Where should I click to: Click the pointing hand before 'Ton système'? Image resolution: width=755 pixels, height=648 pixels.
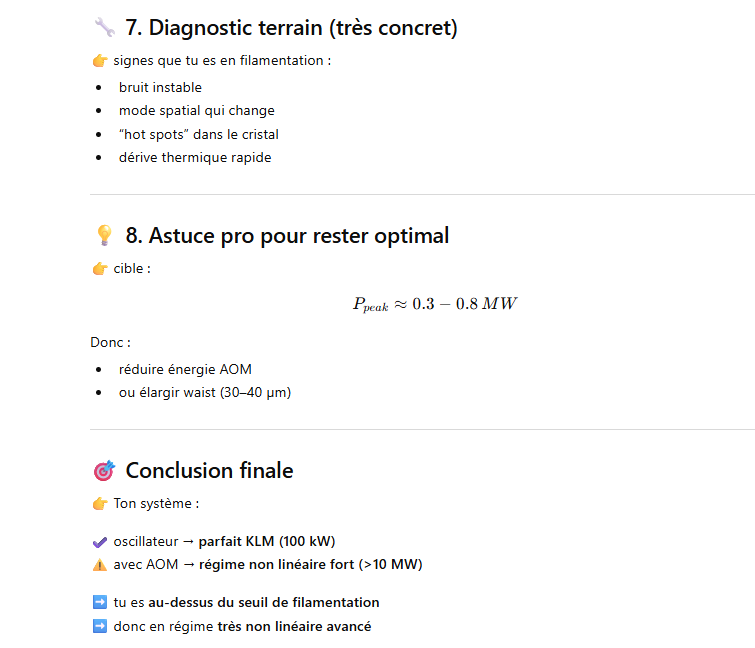coord(100,504)
